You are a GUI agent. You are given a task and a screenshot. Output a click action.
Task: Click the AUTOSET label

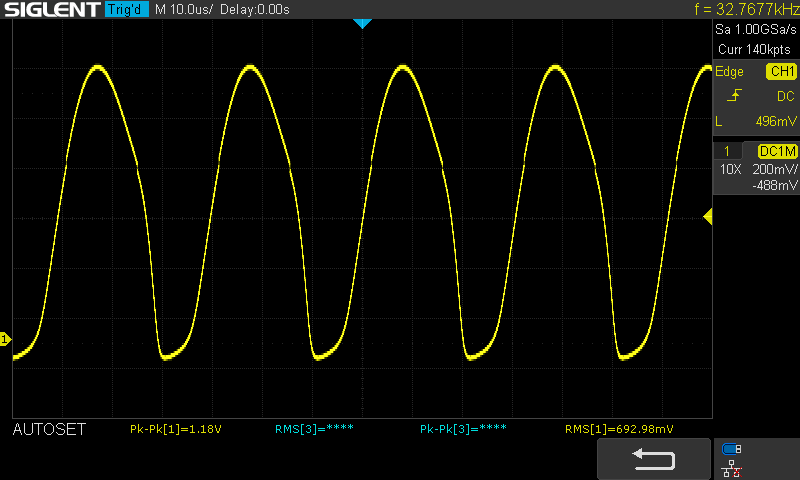click(49, 430)
